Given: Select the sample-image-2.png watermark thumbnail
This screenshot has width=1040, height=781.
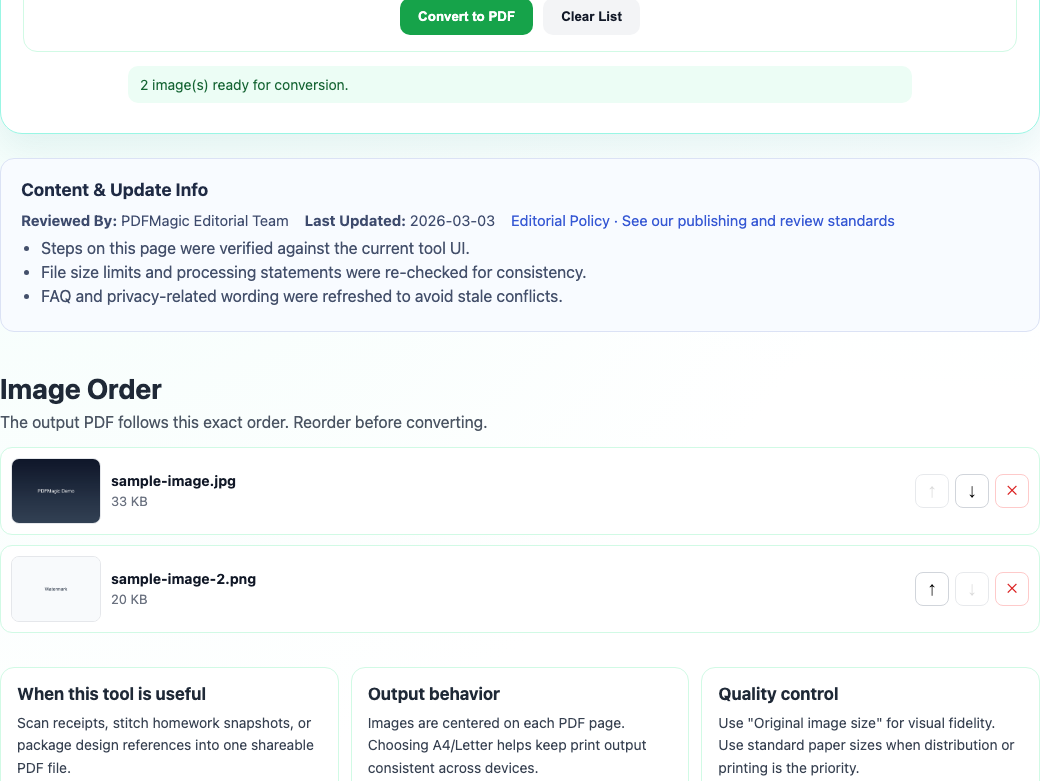Looking at the screenshot, I should (55, 589).
